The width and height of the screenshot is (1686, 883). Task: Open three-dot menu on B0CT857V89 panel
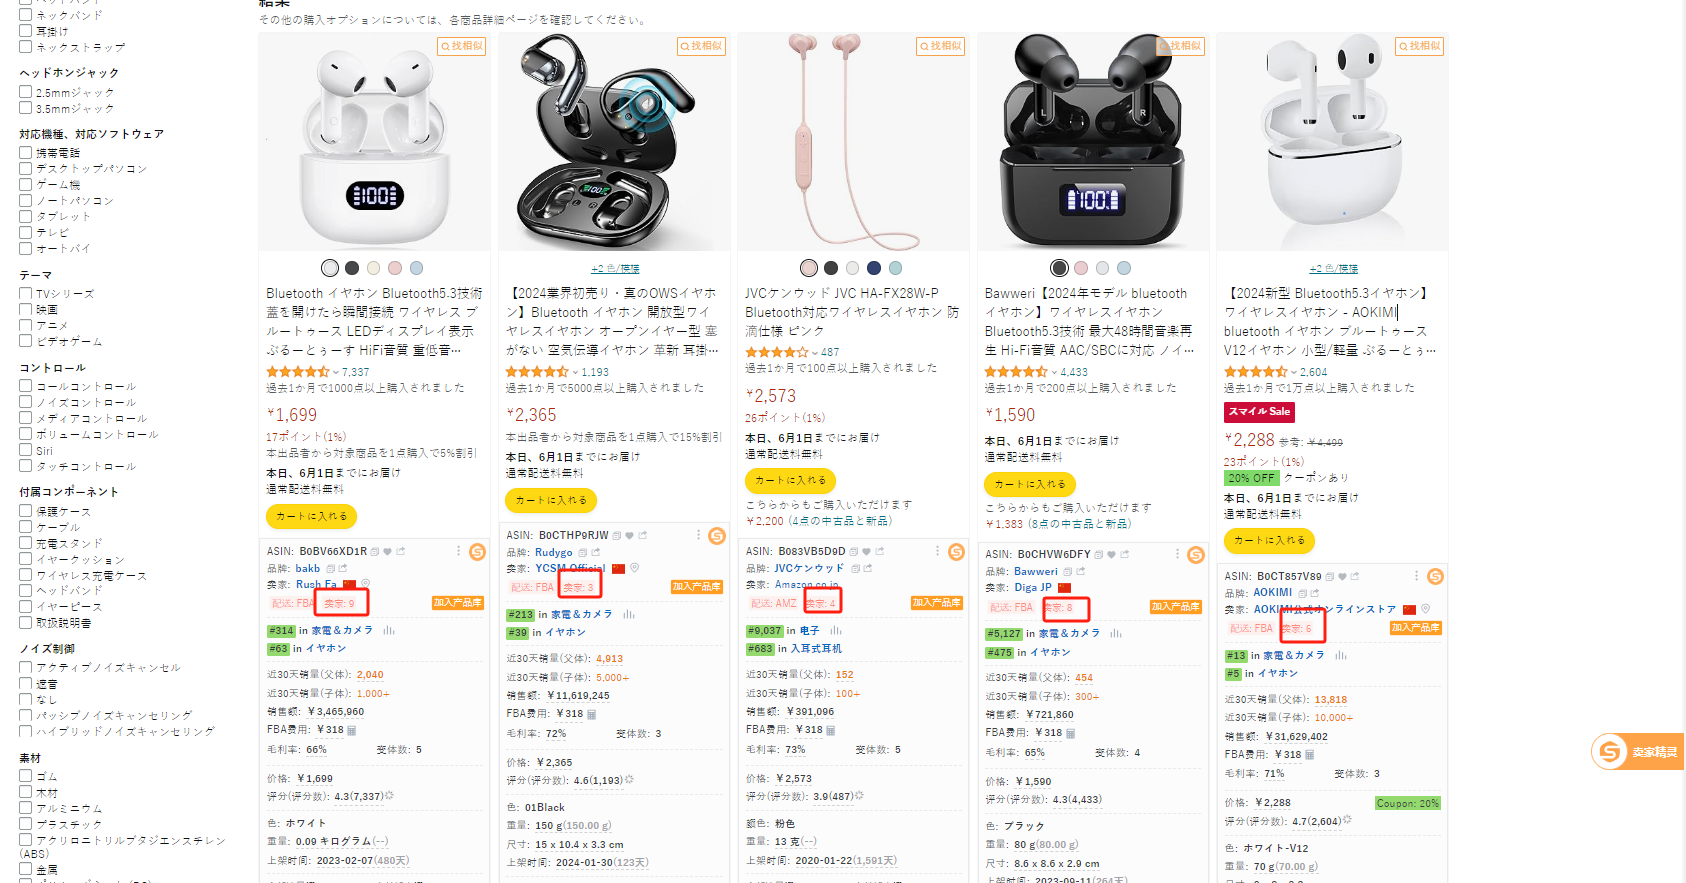(1416, 576)
